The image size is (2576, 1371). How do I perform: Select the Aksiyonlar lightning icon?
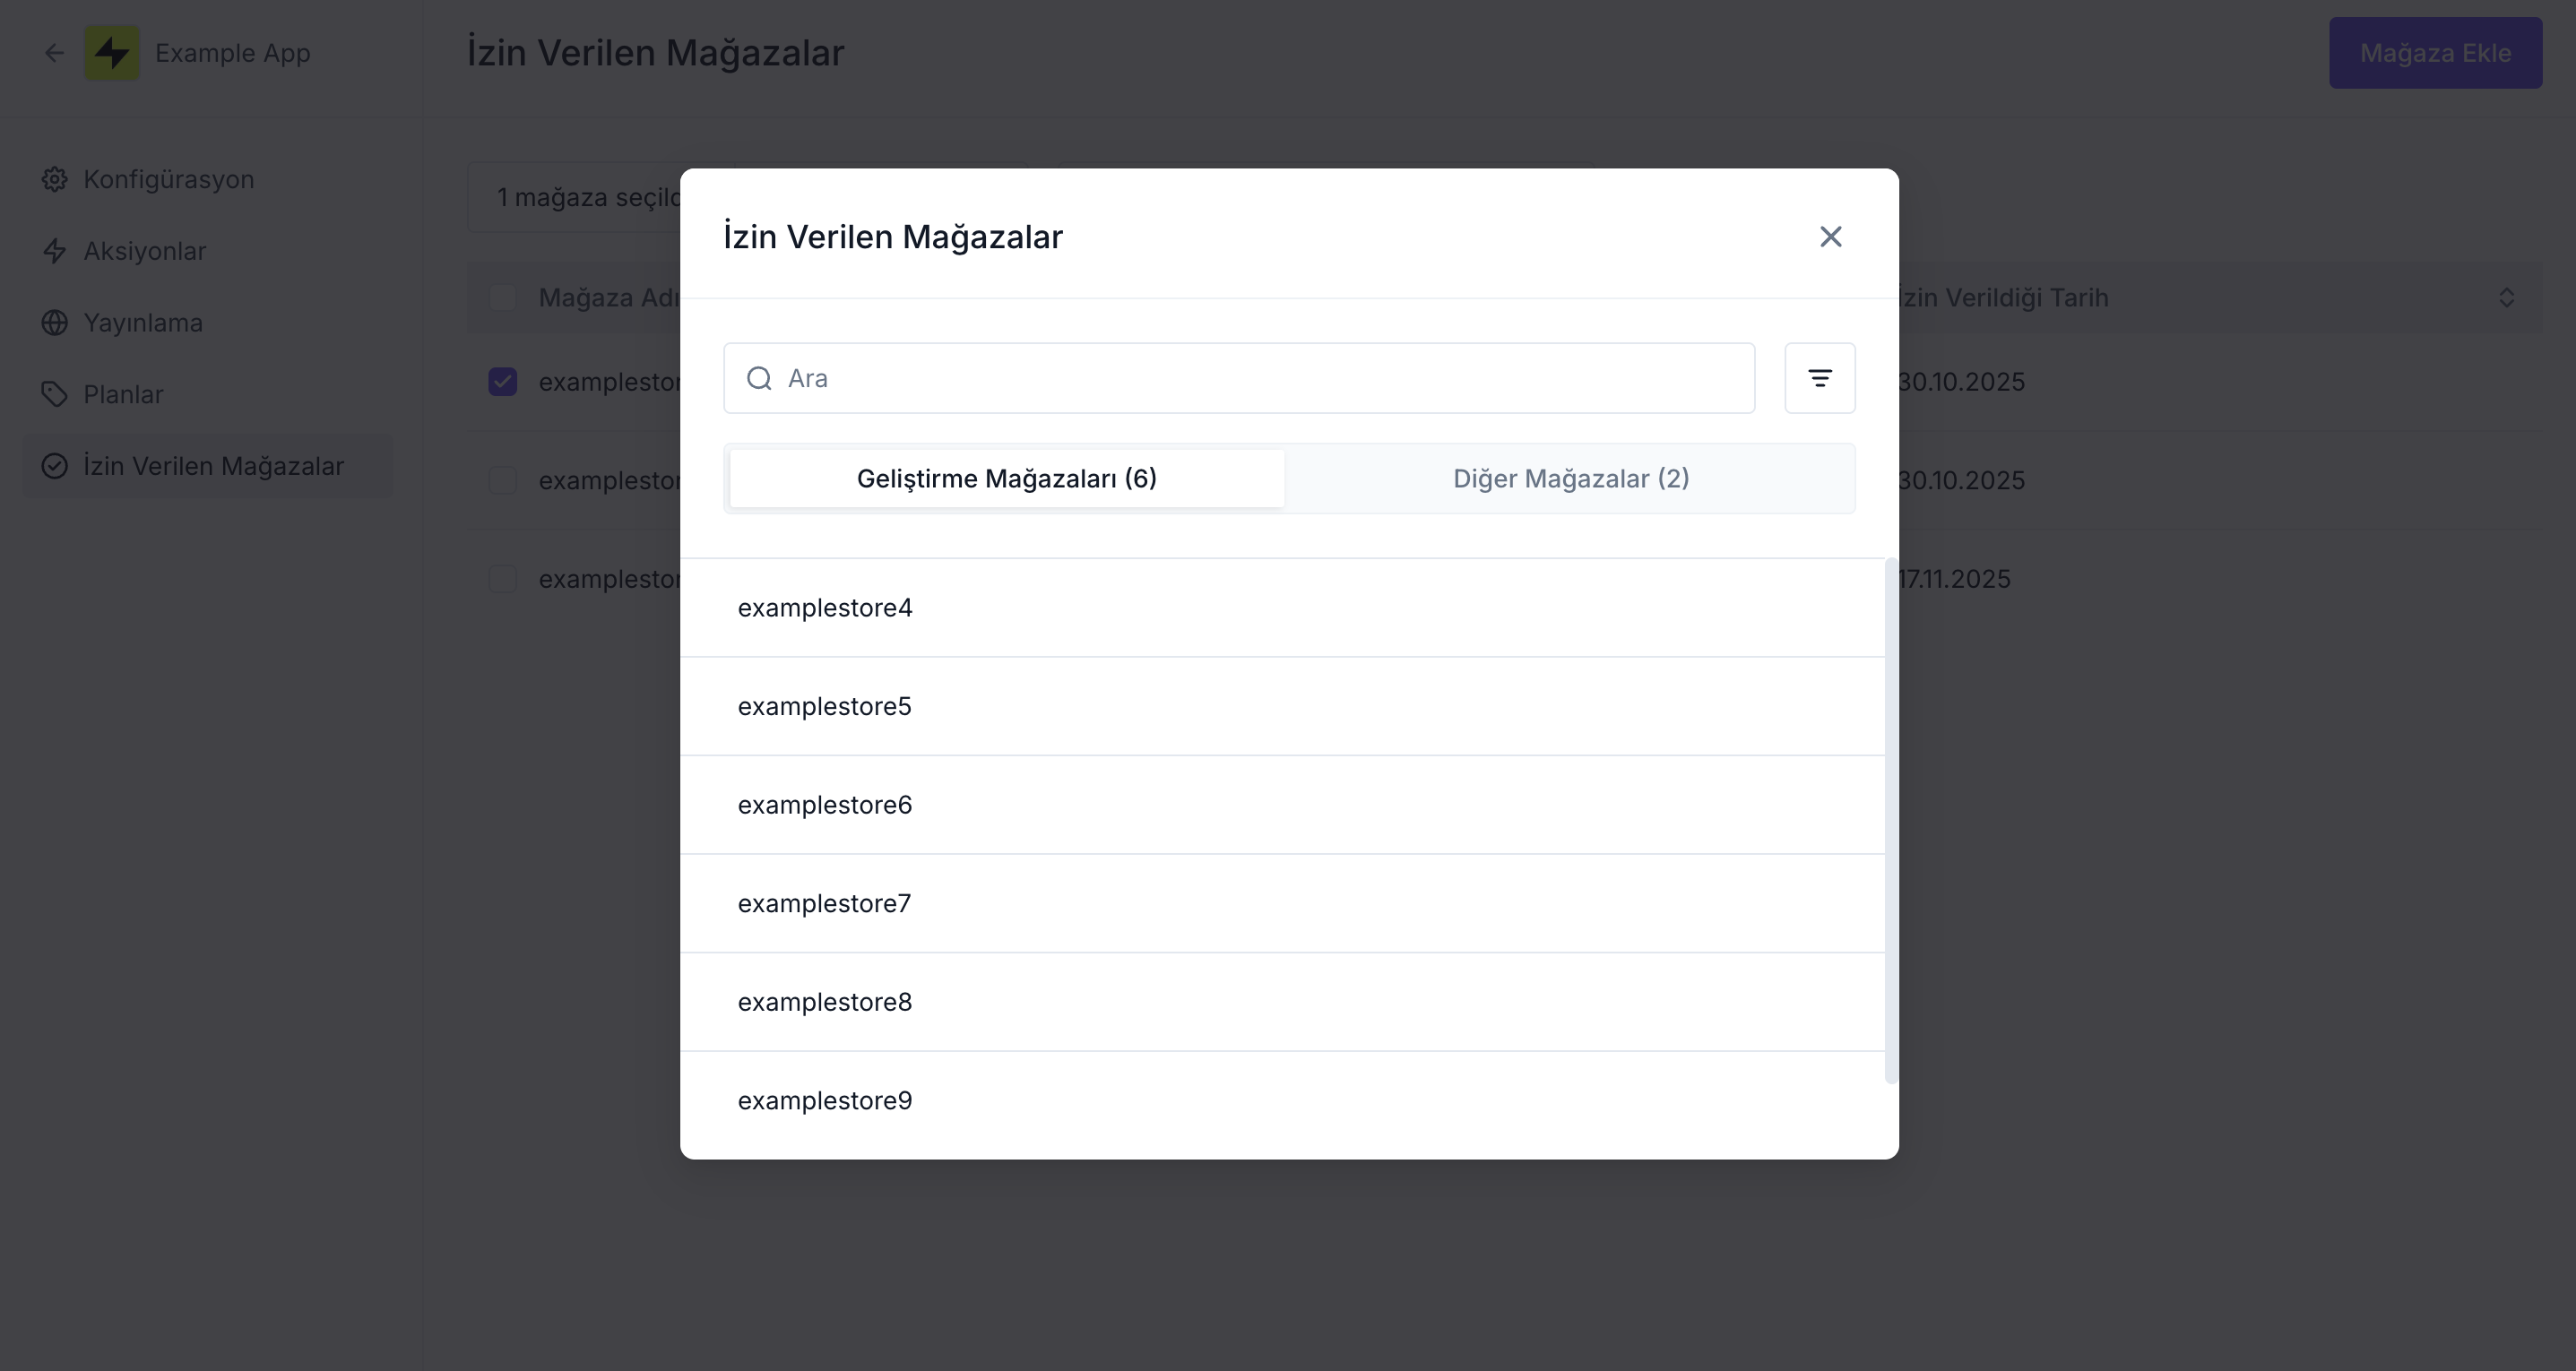click(x=55, y=251)
